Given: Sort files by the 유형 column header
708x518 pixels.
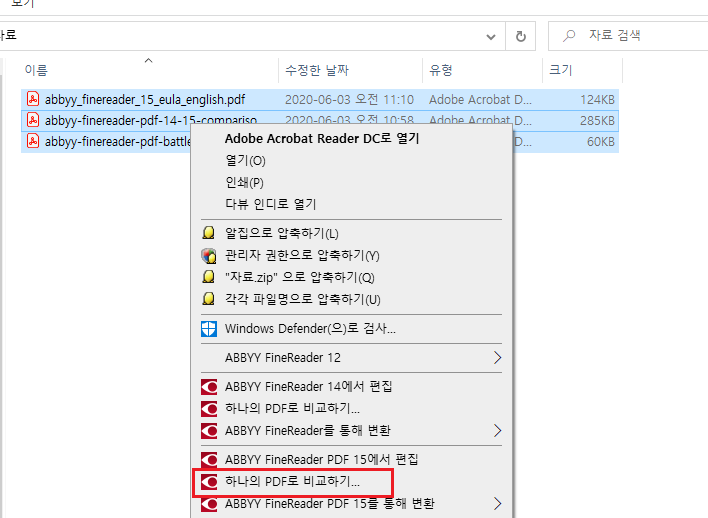Looking at the screenshot, I should pos(441,70).
